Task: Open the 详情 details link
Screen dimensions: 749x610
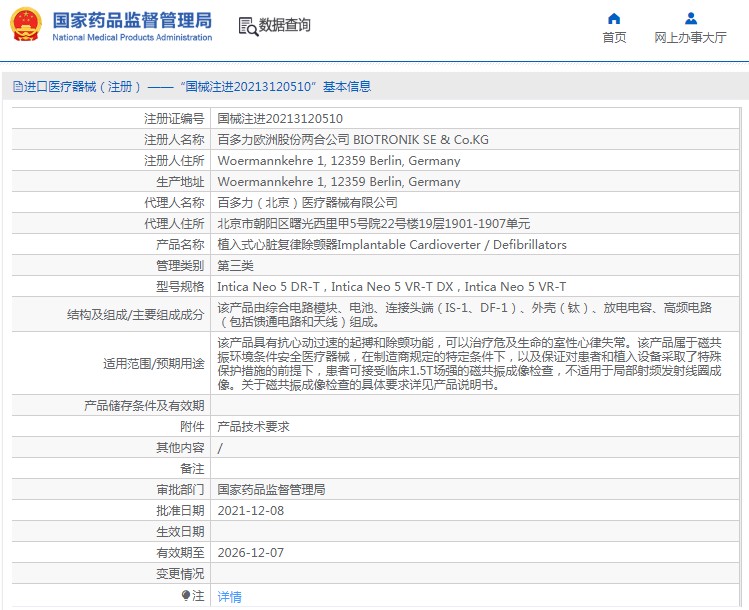Action: click(230, 596)
